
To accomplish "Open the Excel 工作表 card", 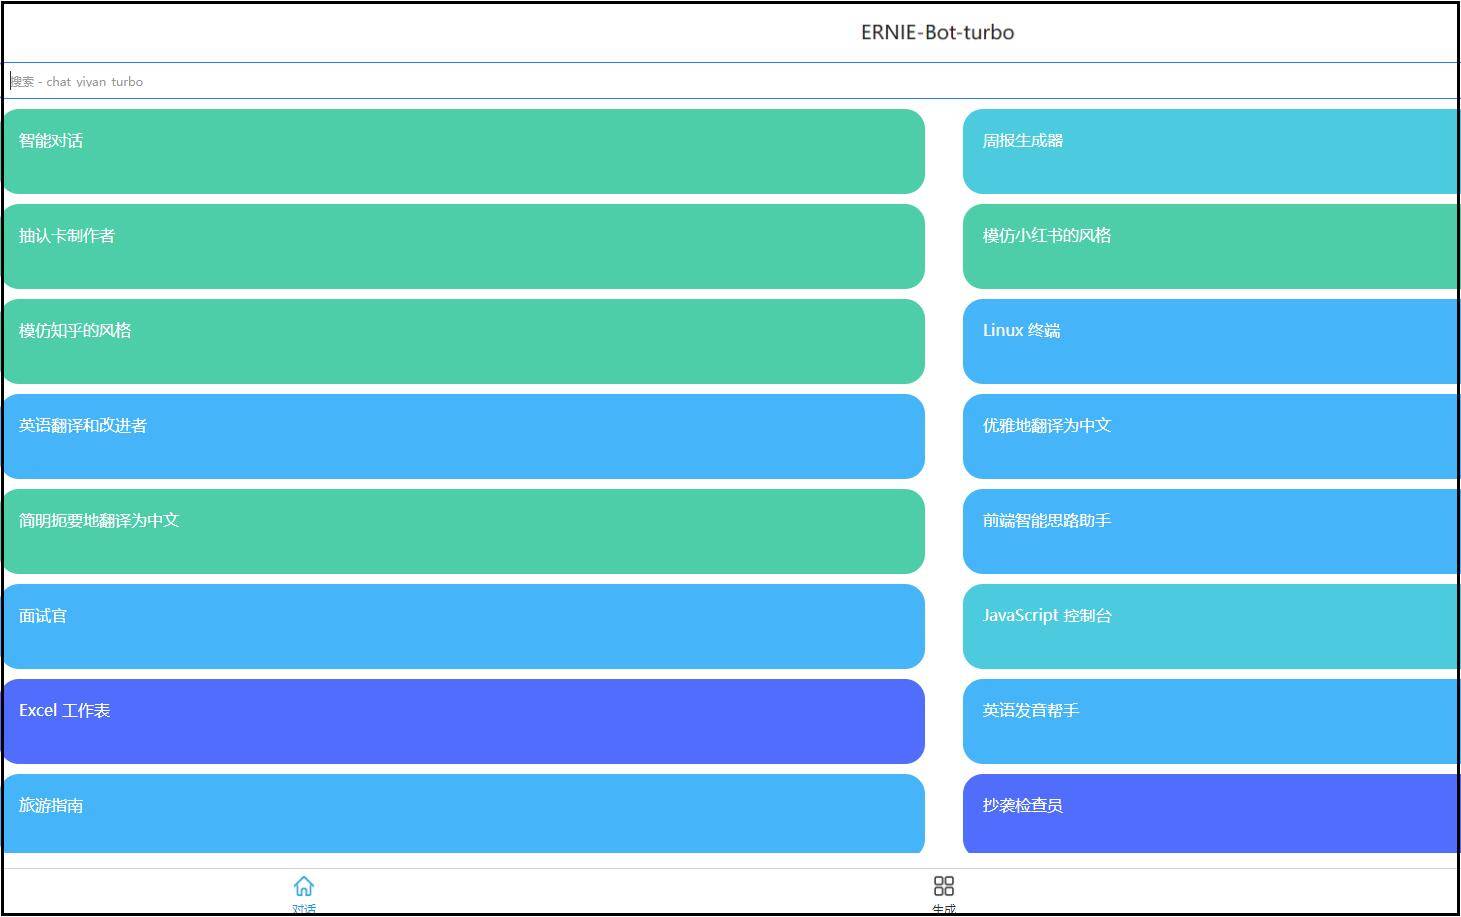I will [x=463, y=721].
